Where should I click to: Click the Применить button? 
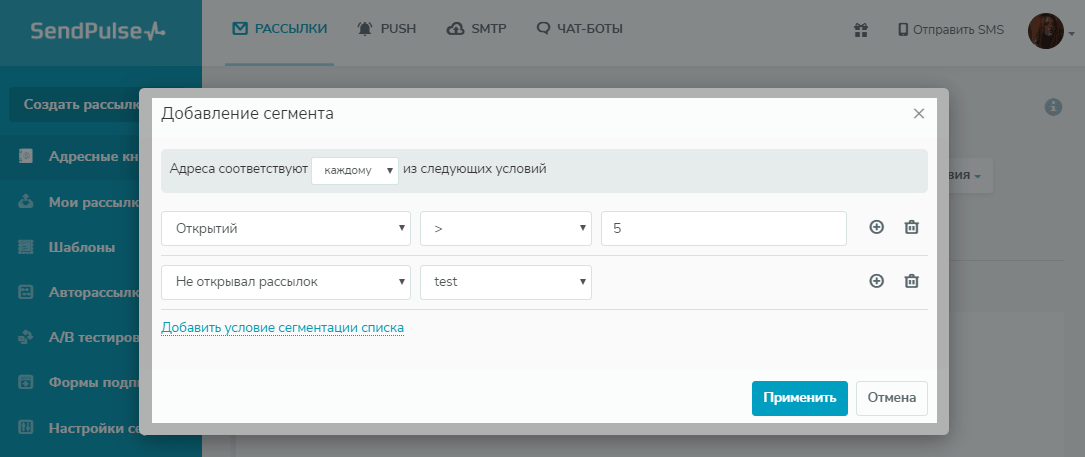pos(799,397)
